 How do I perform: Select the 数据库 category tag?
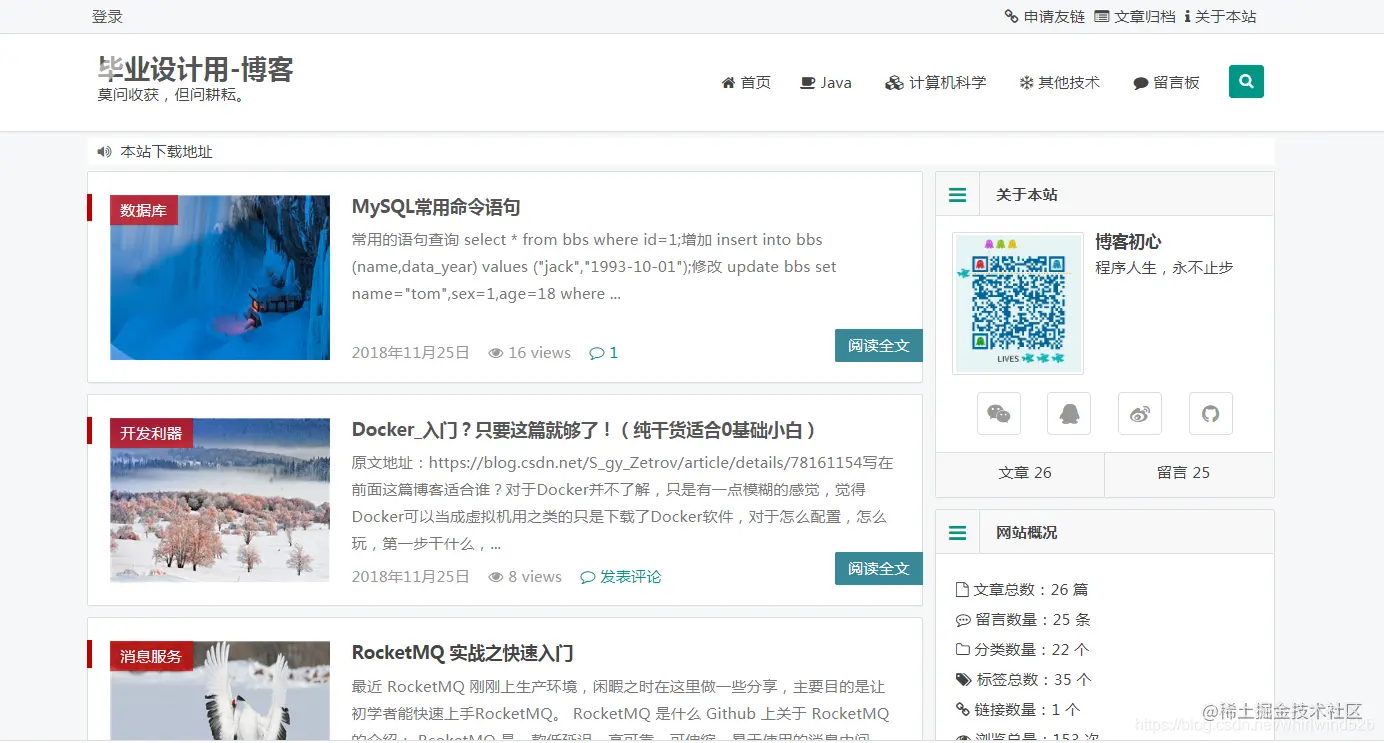(144, 210)
